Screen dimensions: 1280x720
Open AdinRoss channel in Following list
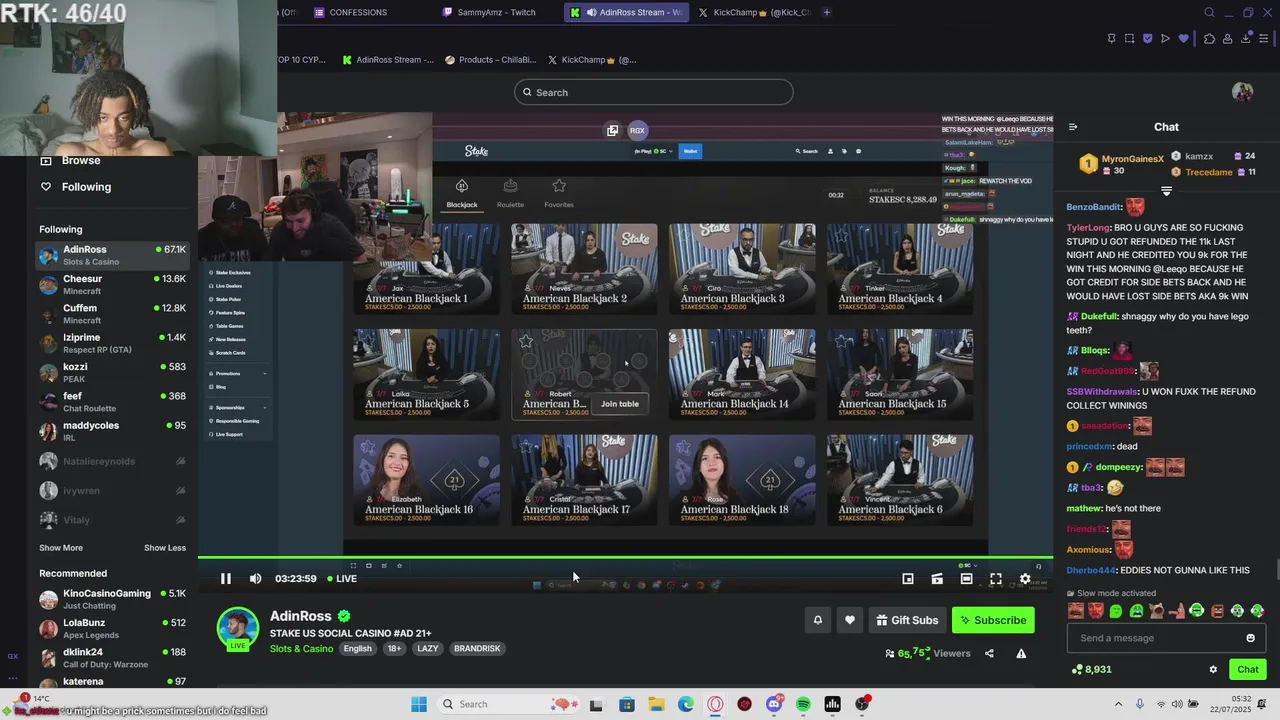point(112,255)
